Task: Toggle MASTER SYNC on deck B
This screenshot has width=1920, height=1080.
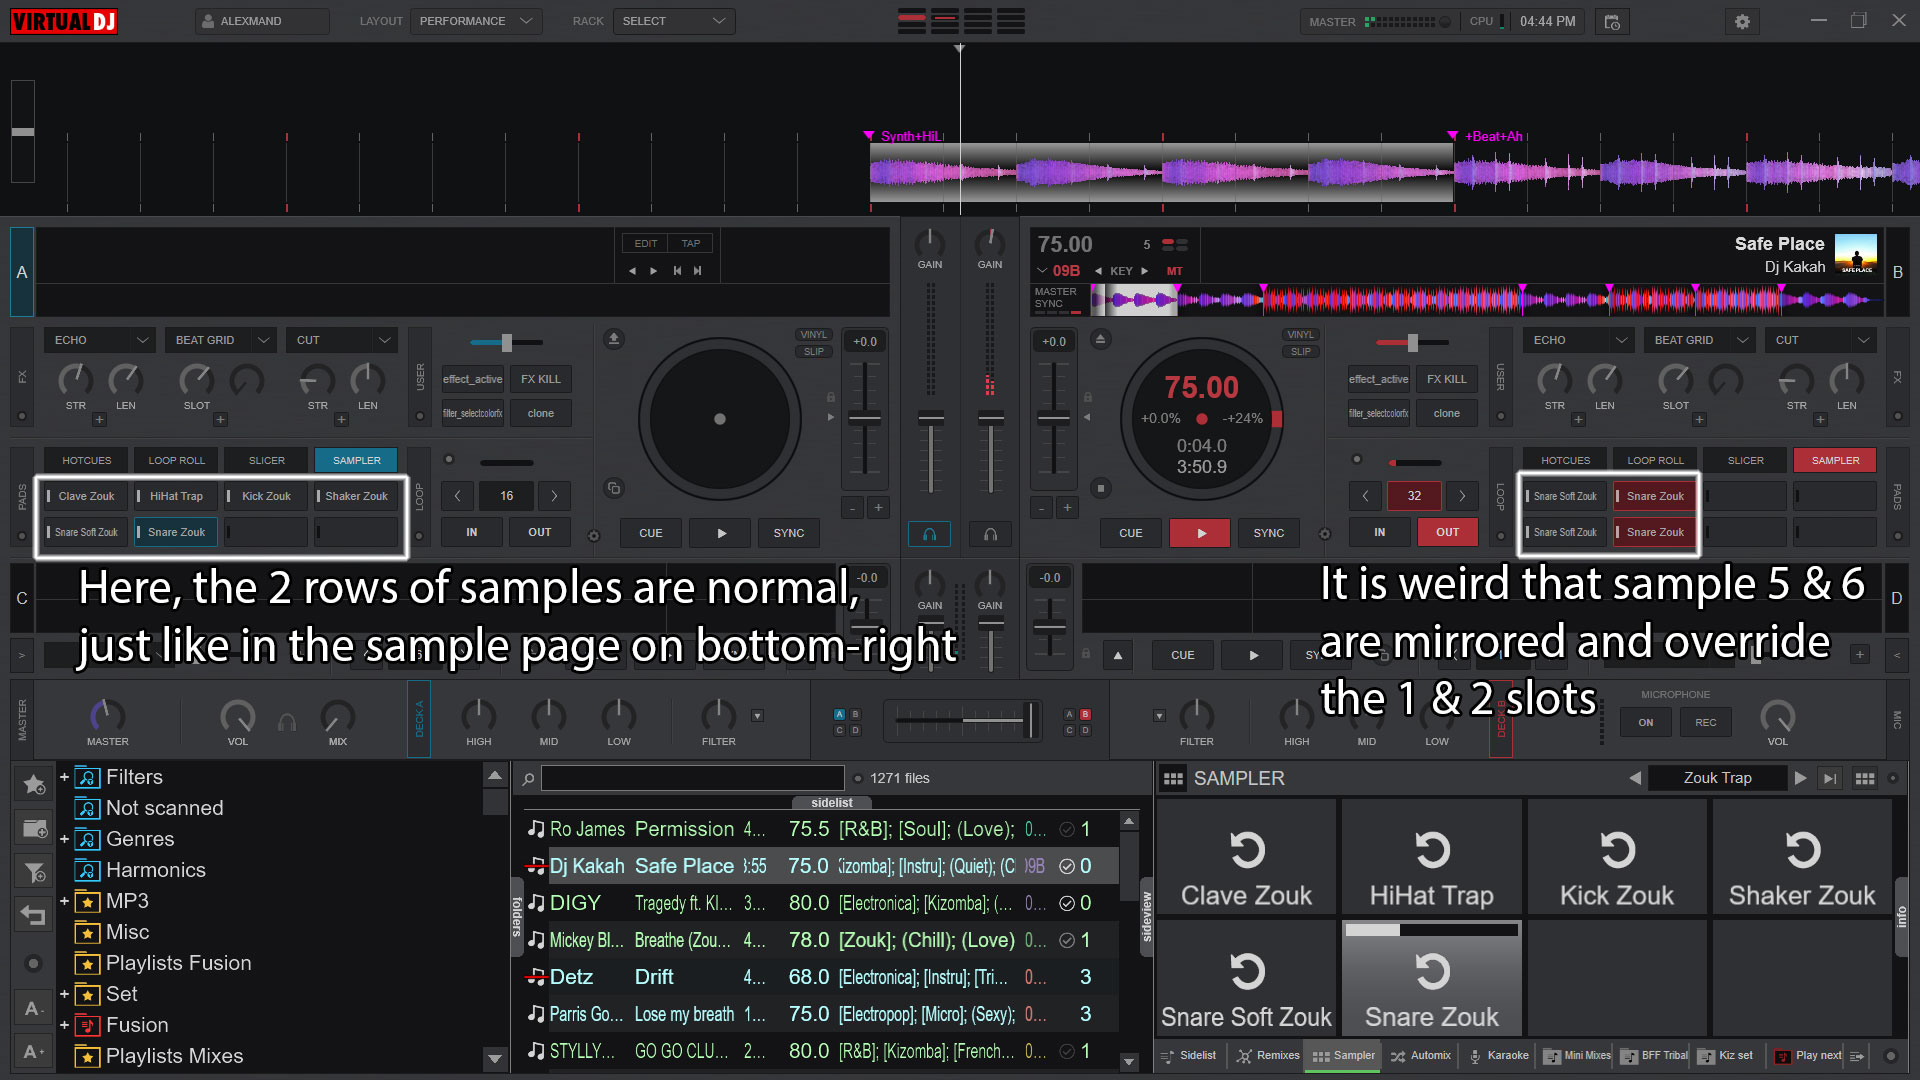Action: [x=1056, y=298]
